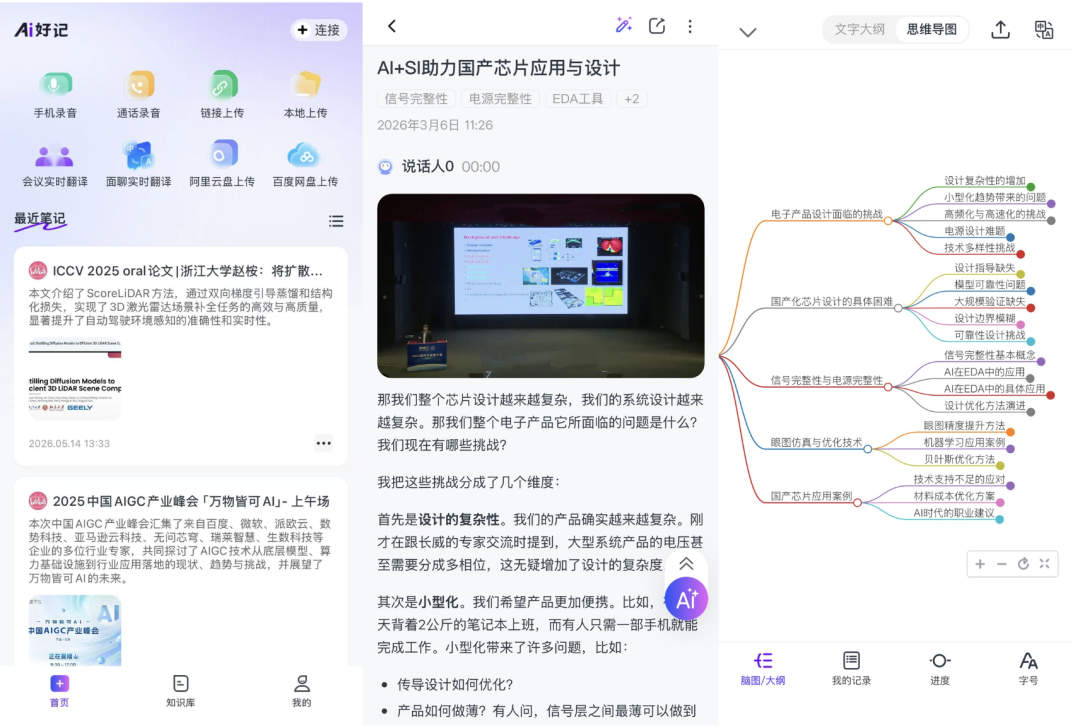This screenshot has height=728, width=1080.
Task: Open the 脑图/大纲 bottom tab
Action: (x=762, y=669)
